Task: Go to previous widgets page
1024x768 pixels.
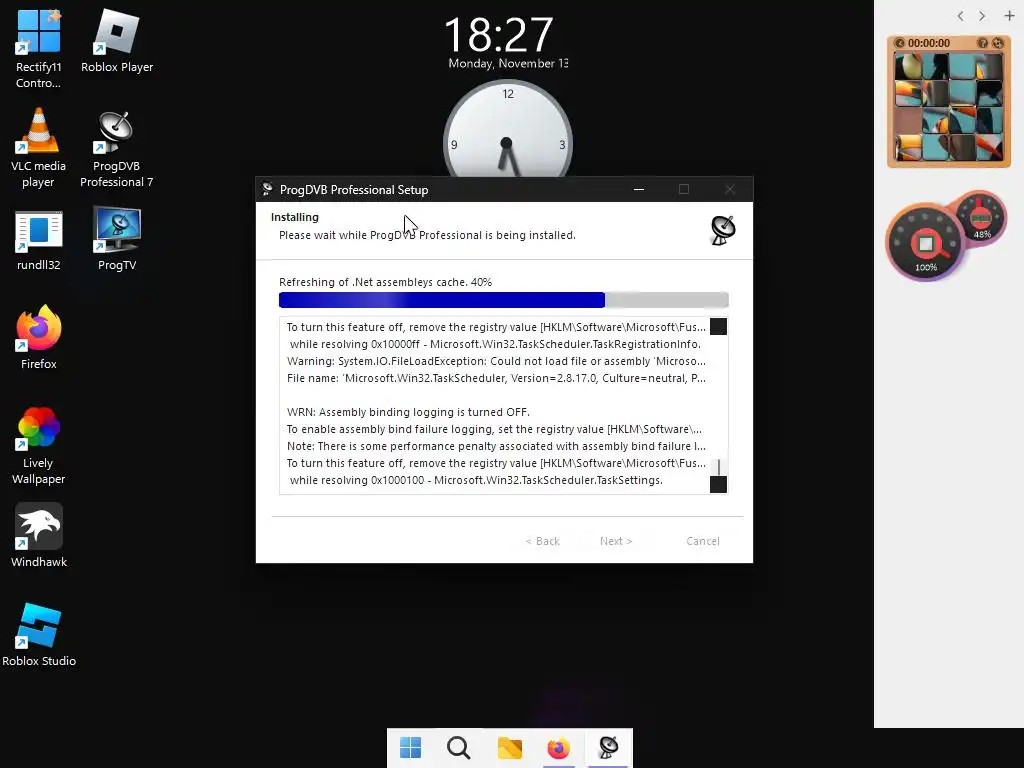Action: (x=960, y=16)
